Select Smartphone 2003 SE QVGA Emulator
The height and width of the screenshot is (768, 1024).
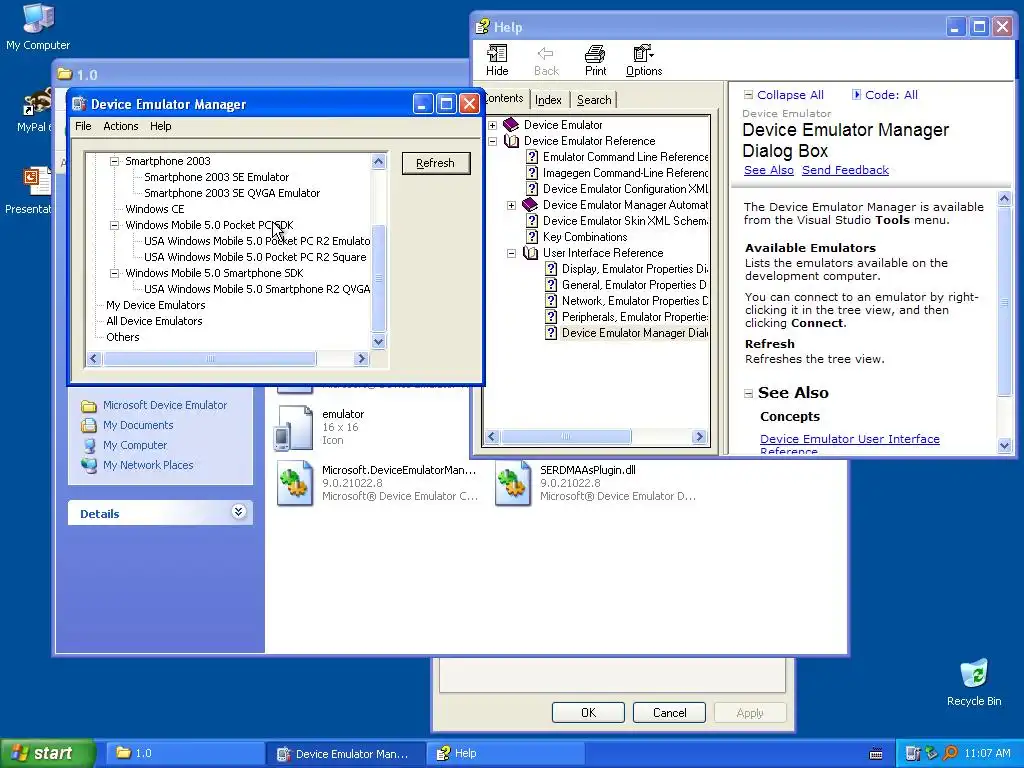click(x=232, y=193)
